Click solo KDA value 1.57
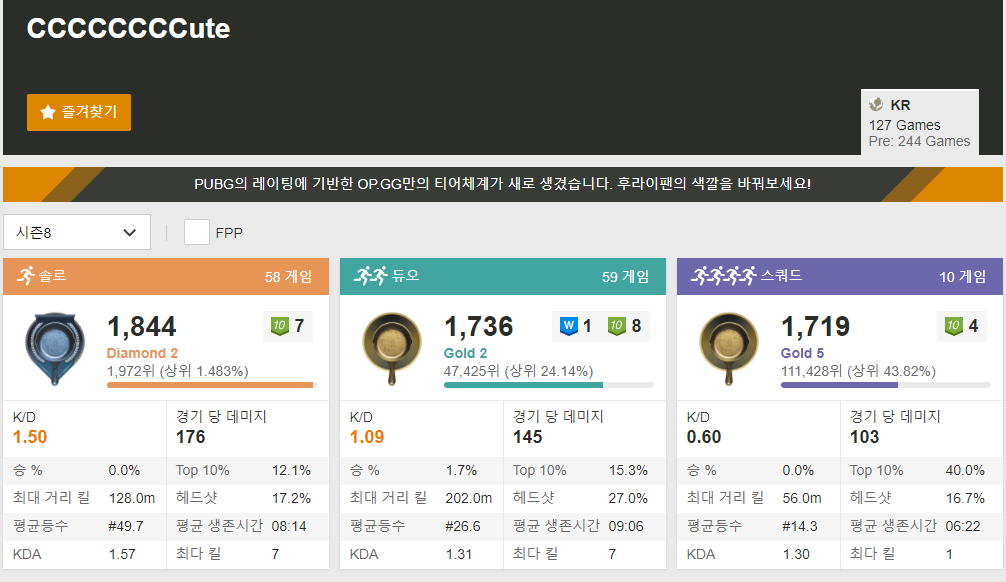Screen dimensions: 1006x582 (x=122, y=554)
